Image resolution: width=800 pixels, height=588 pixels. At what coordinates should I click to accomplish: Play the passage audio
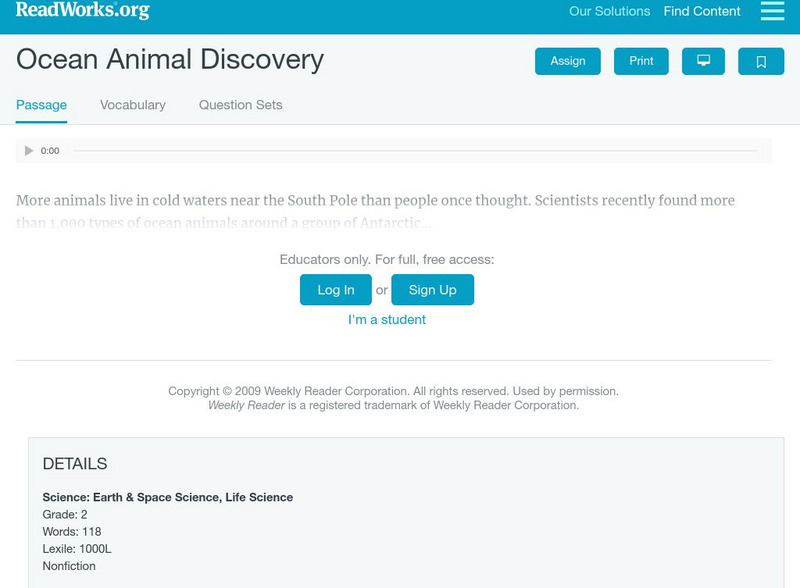click(x=29, y=151)
